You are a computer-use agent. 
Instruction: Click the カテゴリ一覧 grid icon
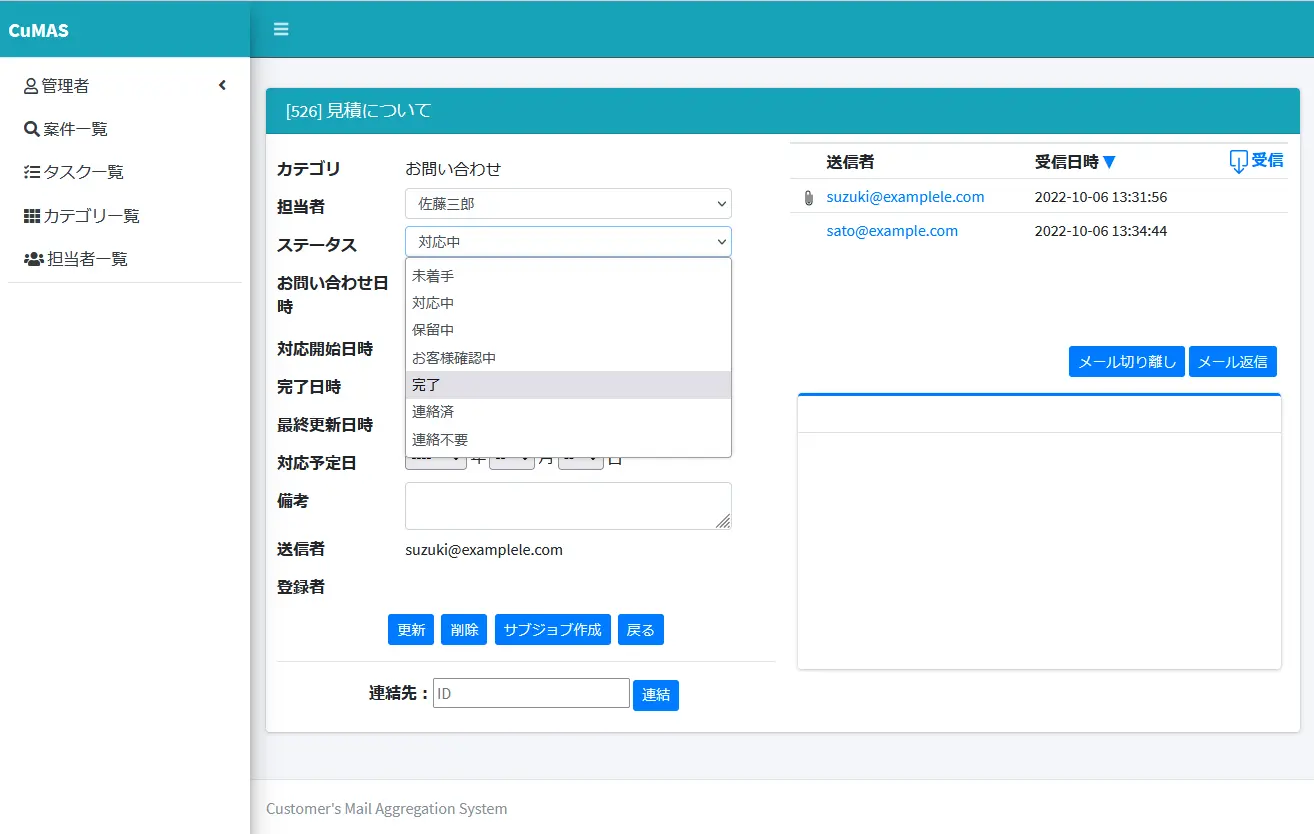tap(32, 216)
